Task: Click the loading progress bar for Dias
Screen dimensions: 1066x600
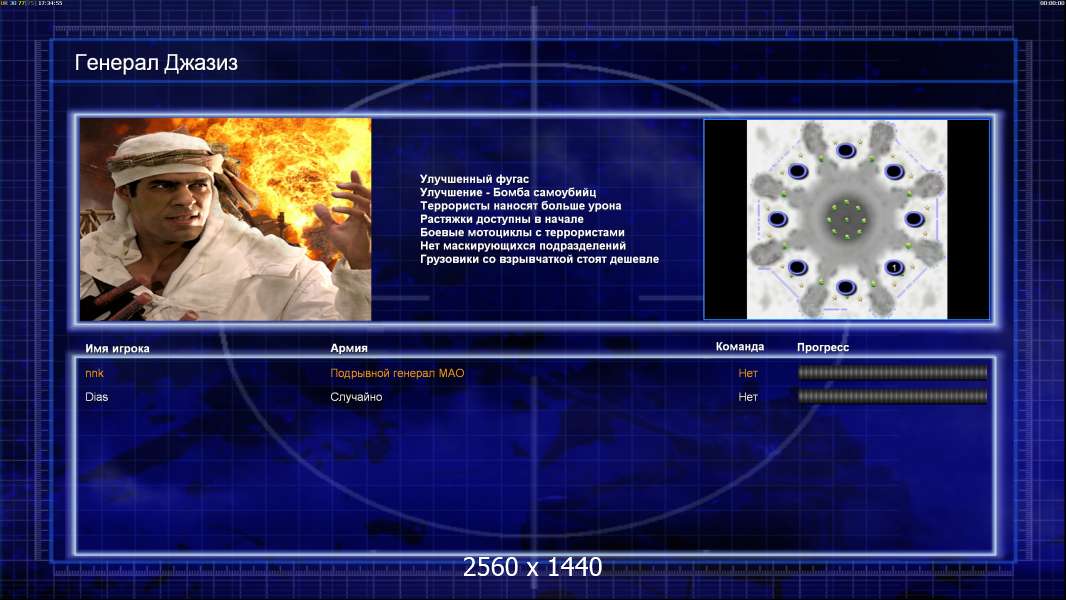Action: [x=893, y=396]
